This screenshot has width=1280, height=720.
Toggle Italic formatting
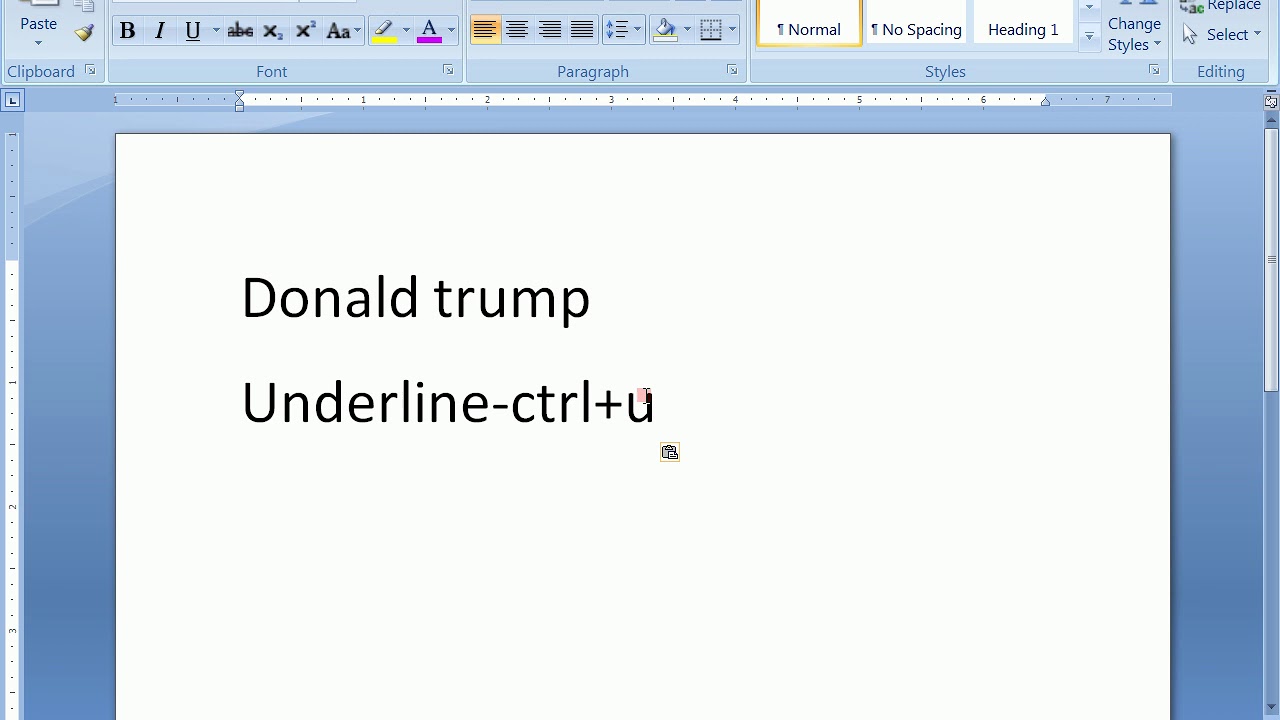(x=159, y=31)
